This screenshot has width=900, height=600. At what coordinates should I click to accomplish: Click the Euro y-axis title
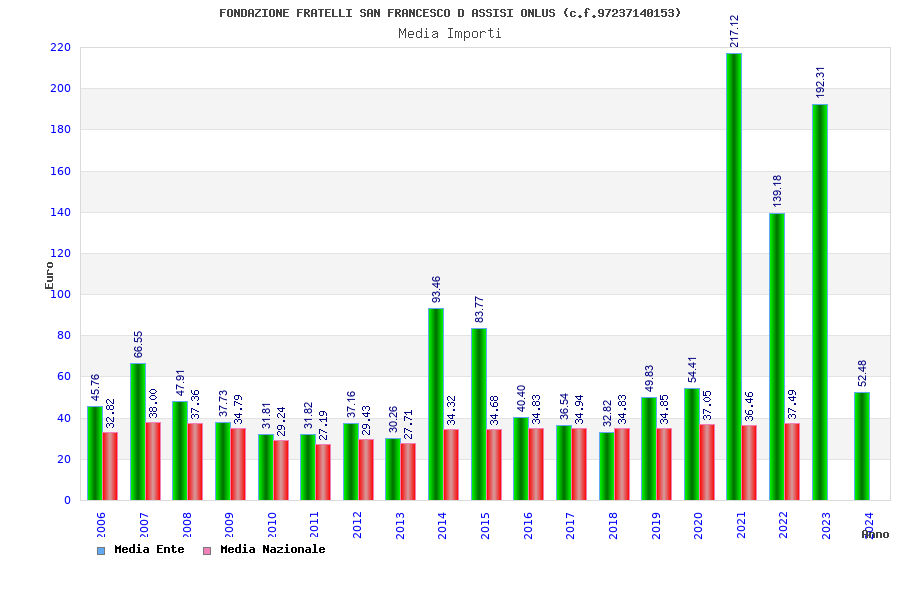49,276
